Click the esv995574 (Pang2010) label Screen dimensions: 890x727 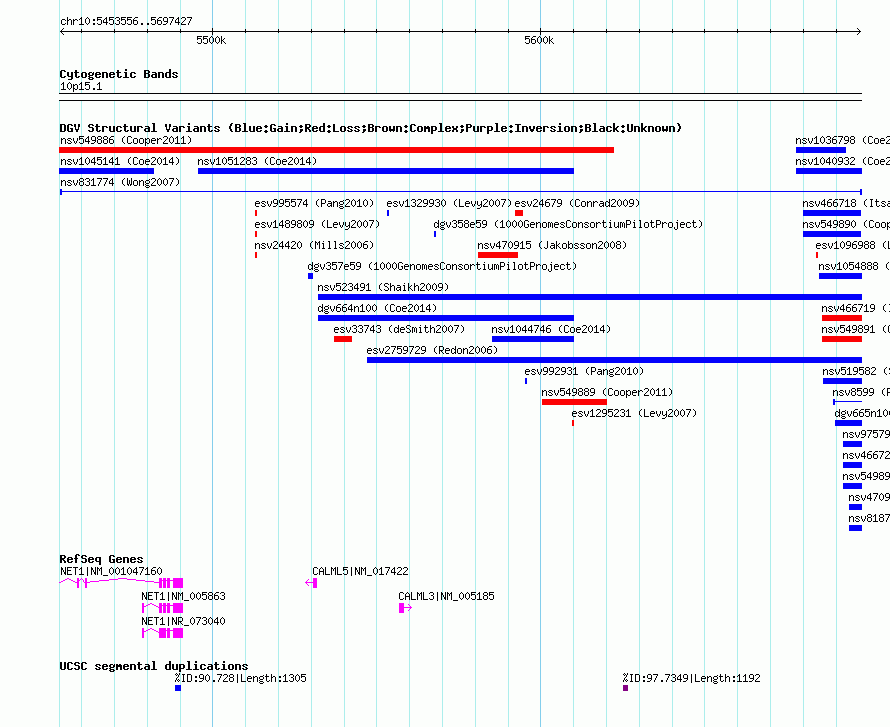(x=314, y=203)
